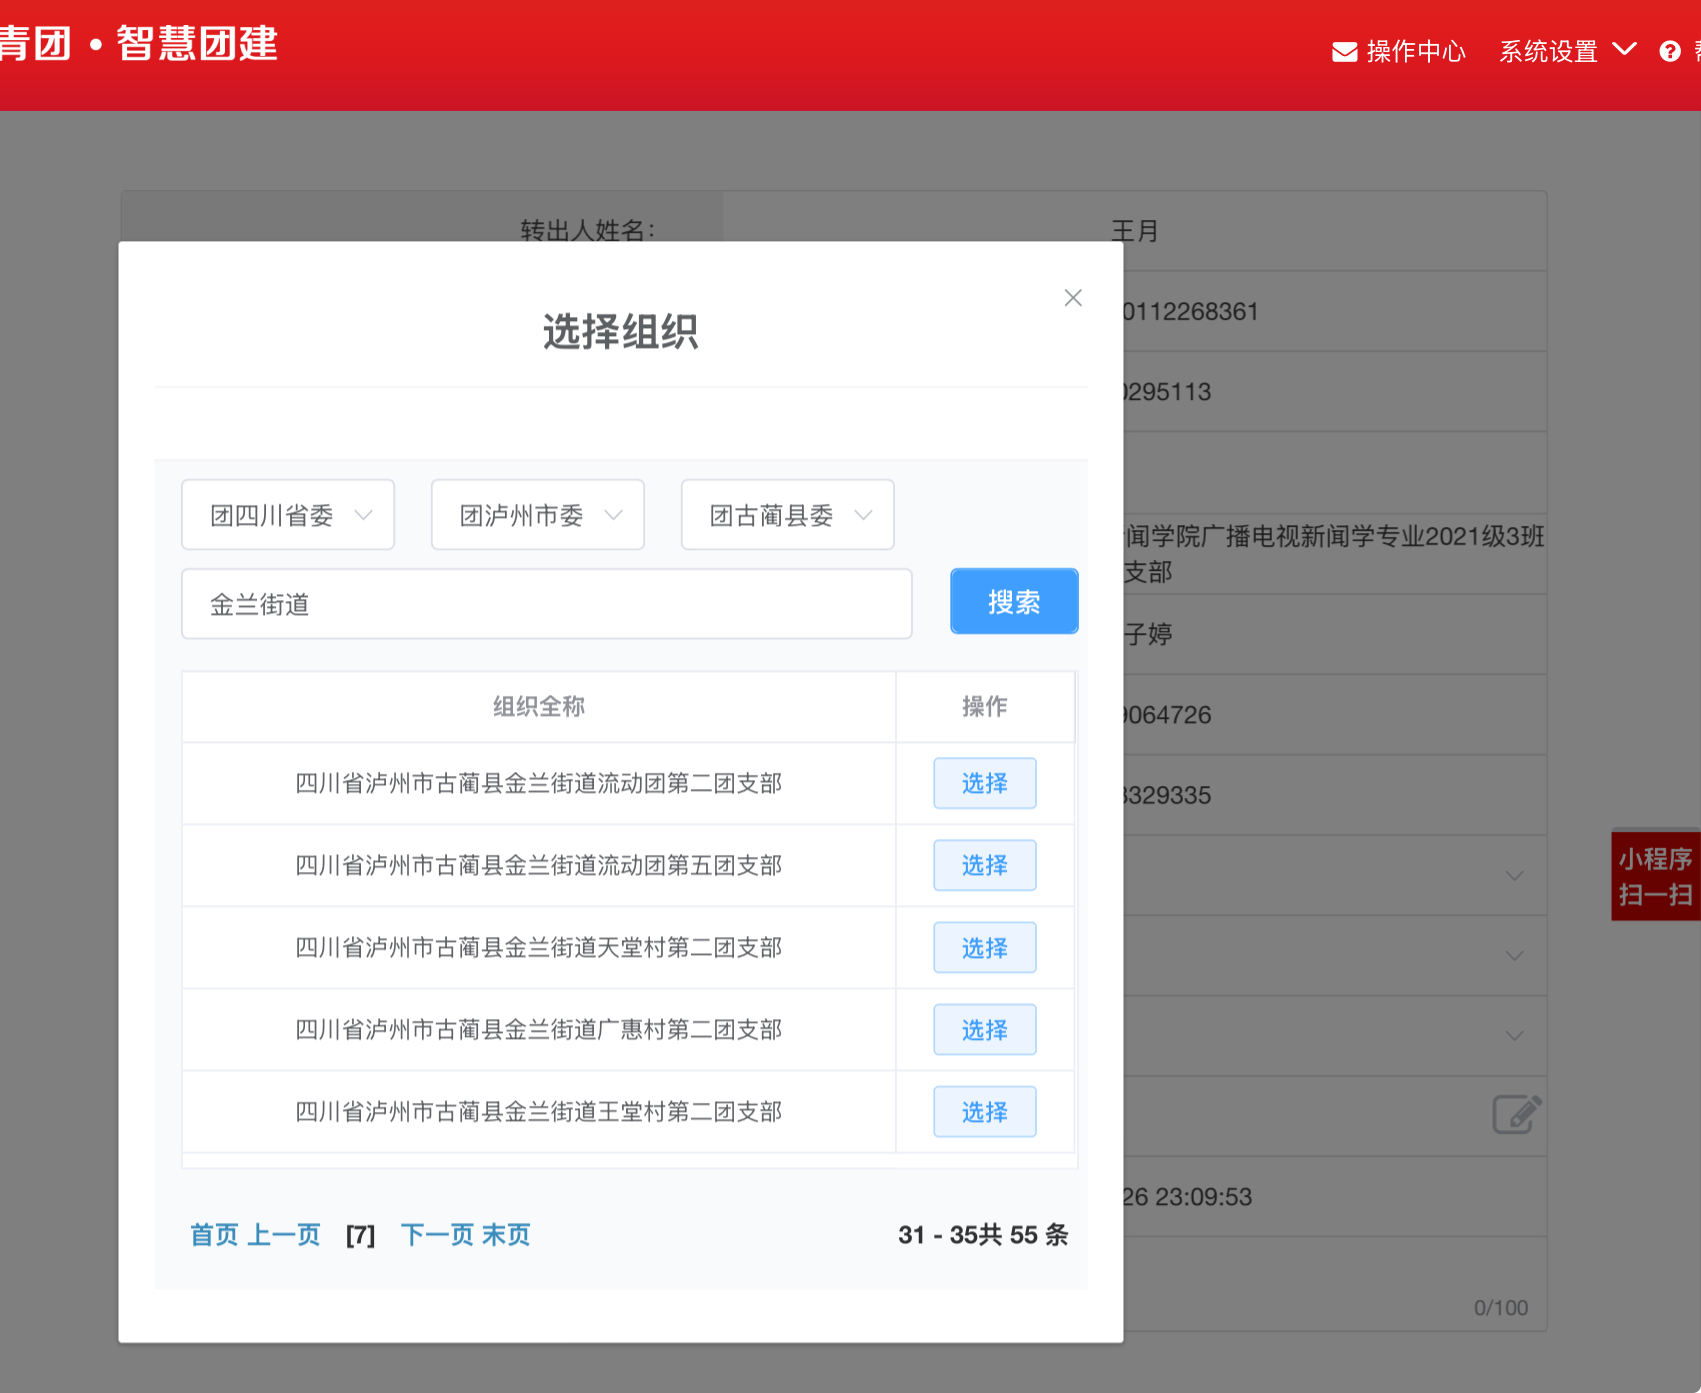Viewport: 1701px width, 1393px height.
Task: Click the help question mark icon
Action: [x=1669, y=52]
